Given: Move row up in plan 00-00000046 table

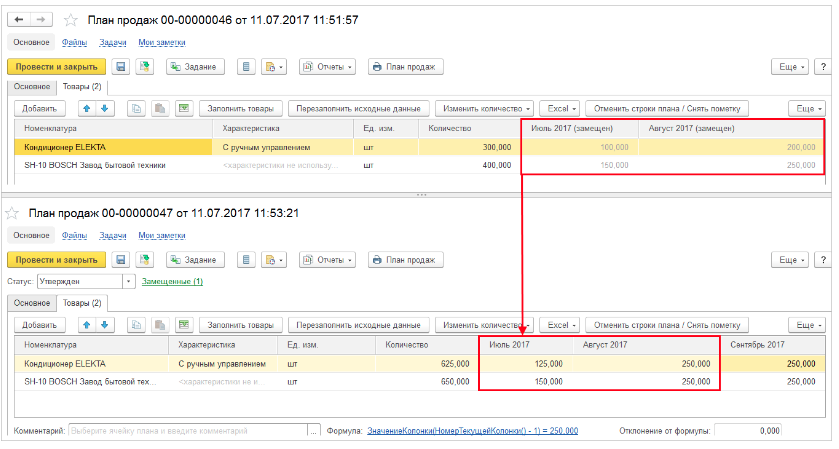Looking at the screenshot, I should coord(87,109).
